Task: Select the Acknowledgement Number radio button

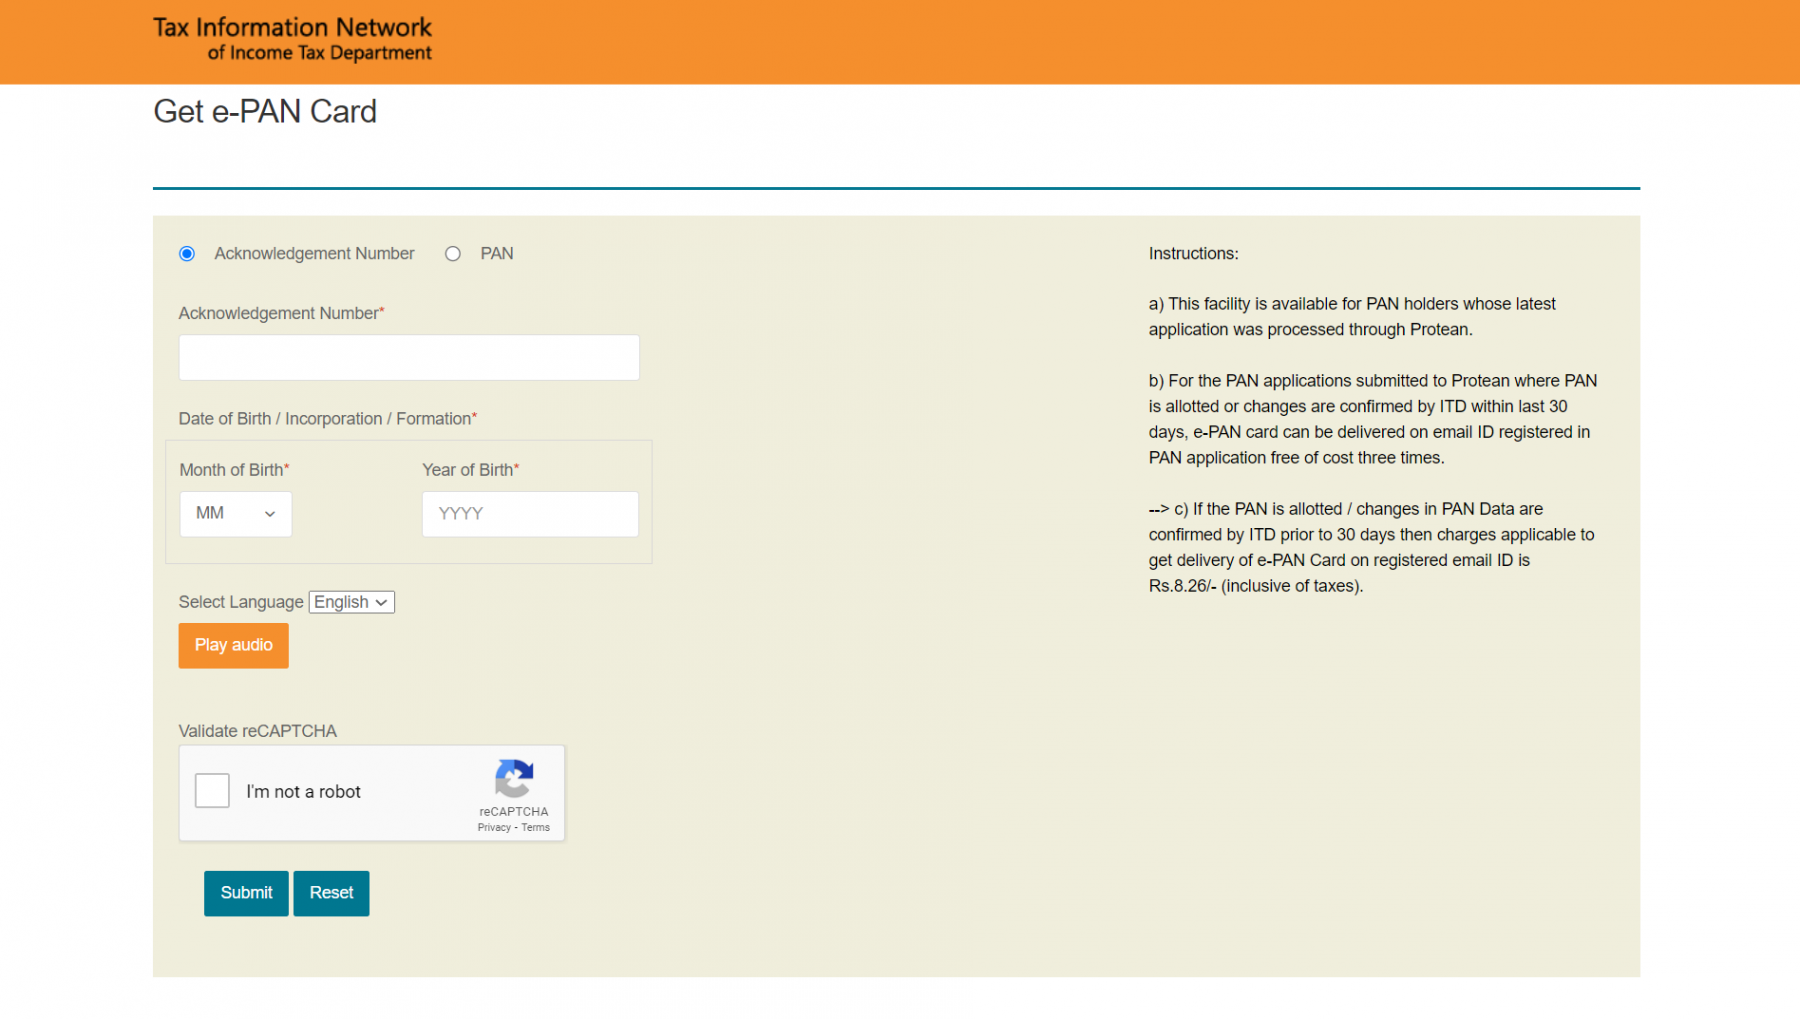Action: [187, 254]
